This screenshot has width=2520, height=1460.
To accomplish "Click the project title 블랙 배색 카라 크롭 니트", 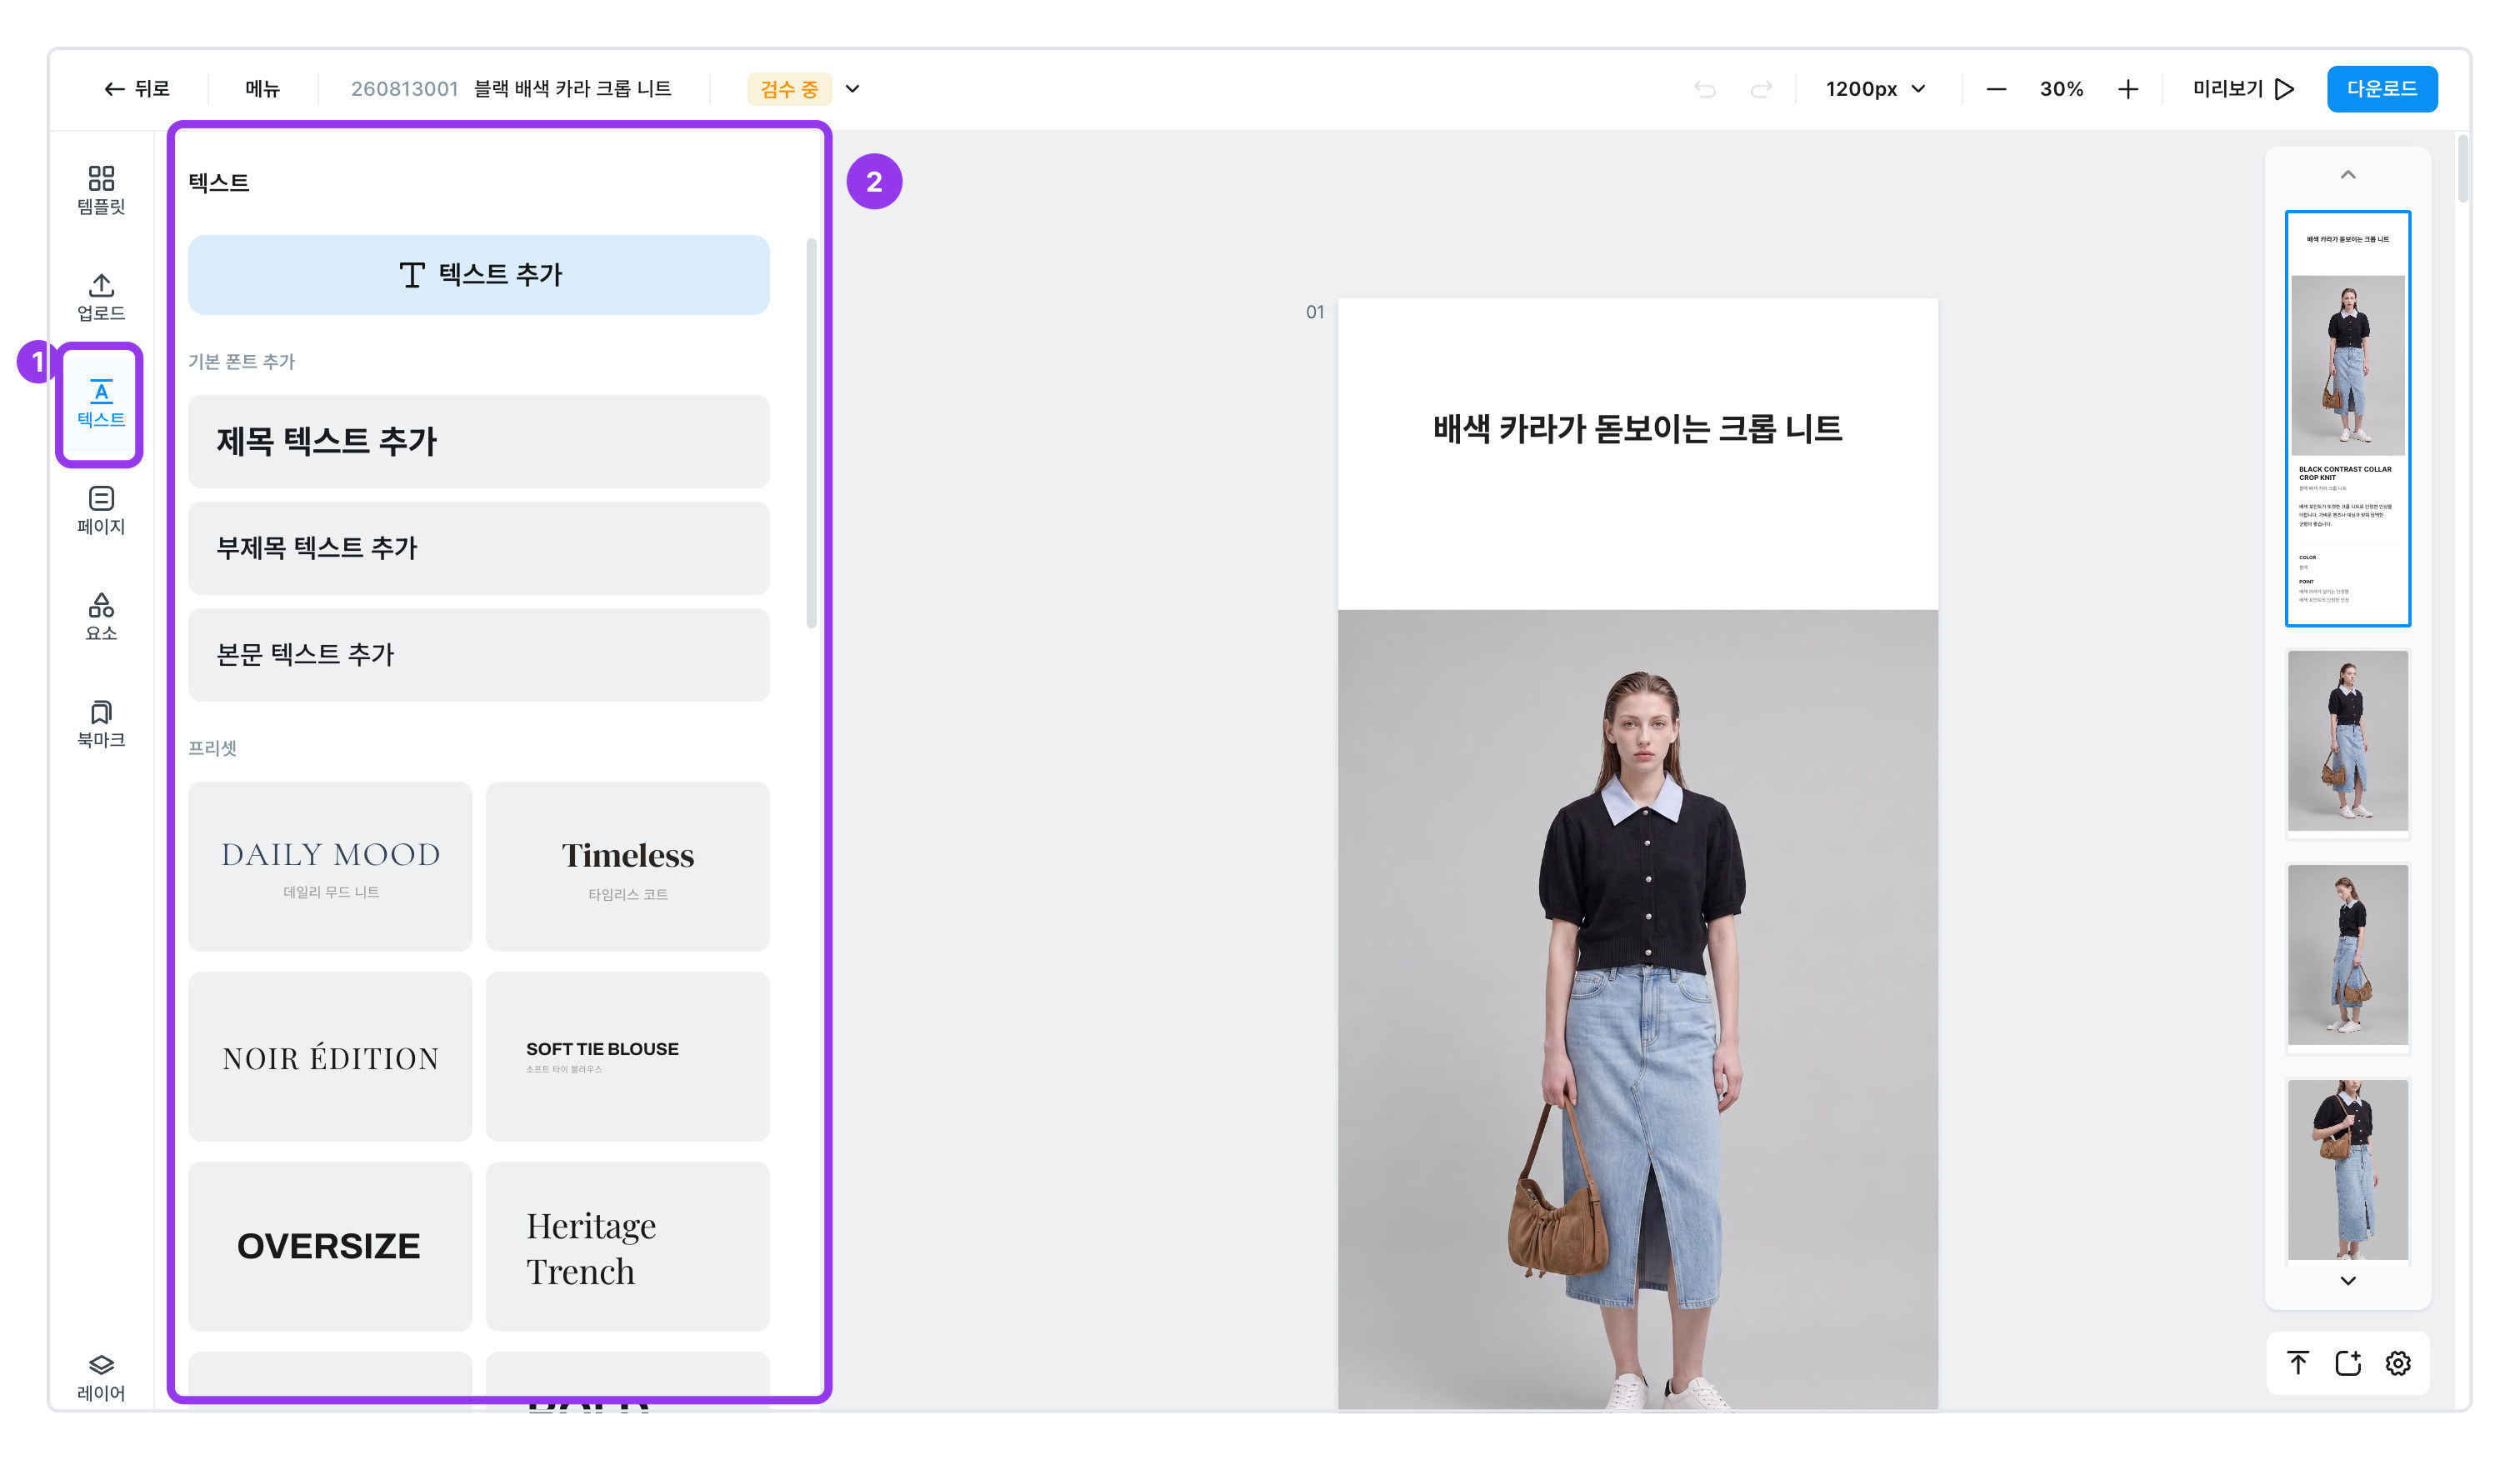I will pyautogui.click(x=572, y=89).
